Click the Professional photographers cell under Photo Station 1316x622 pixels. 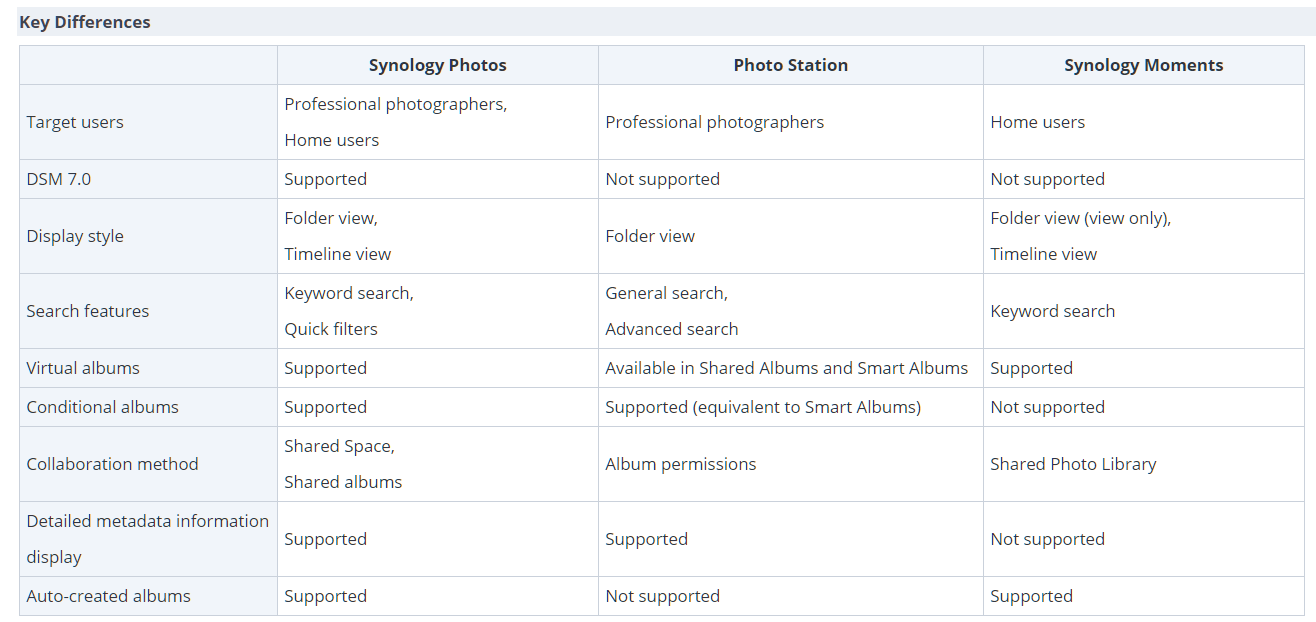pyautogui.click(x=714, y=122)
